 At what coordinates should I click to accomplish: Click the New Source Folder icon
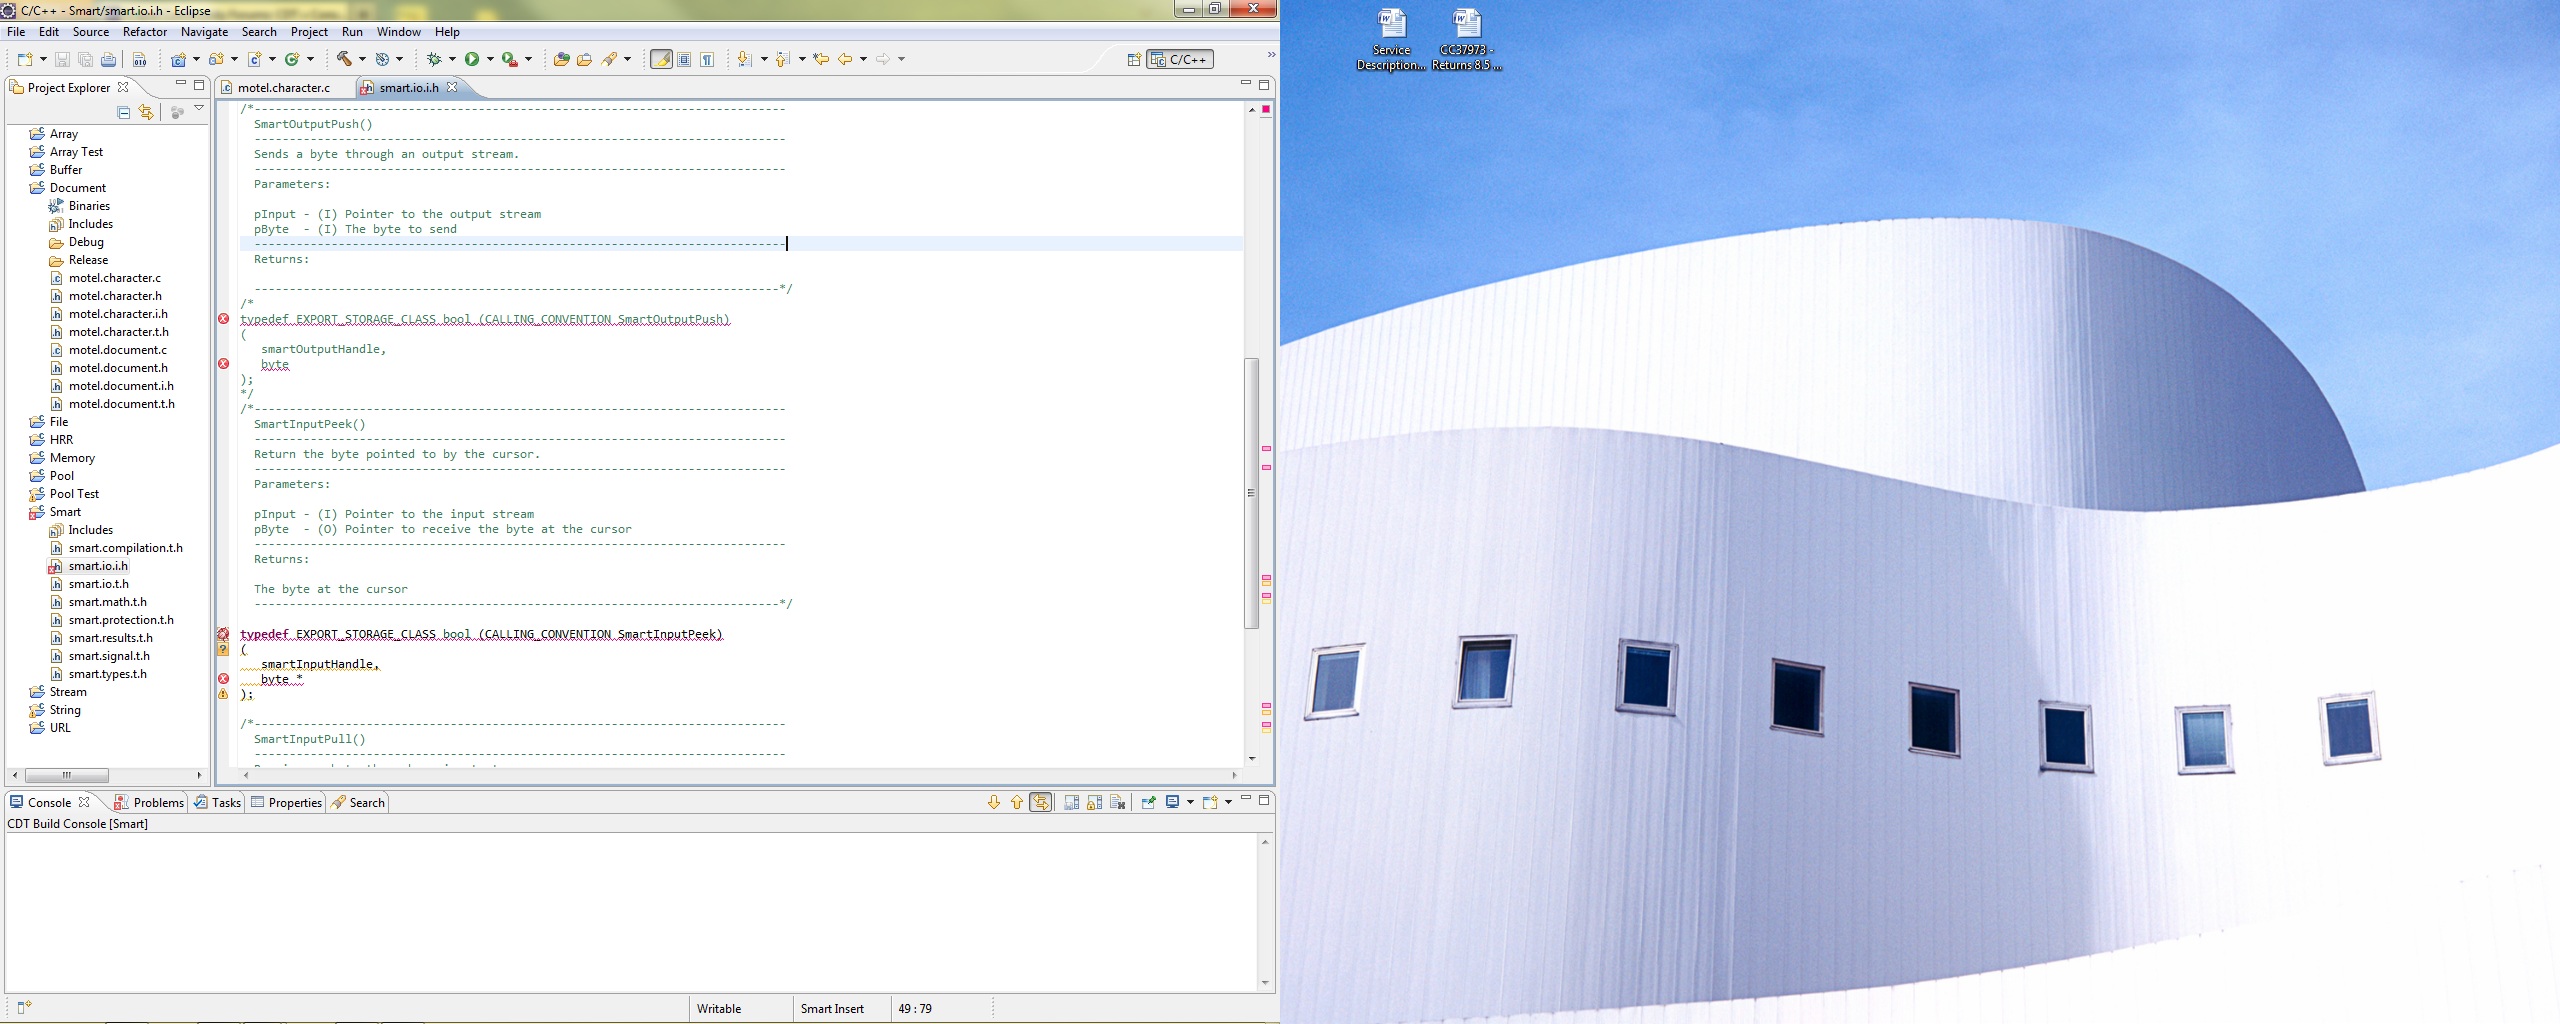tap(216, 59)
